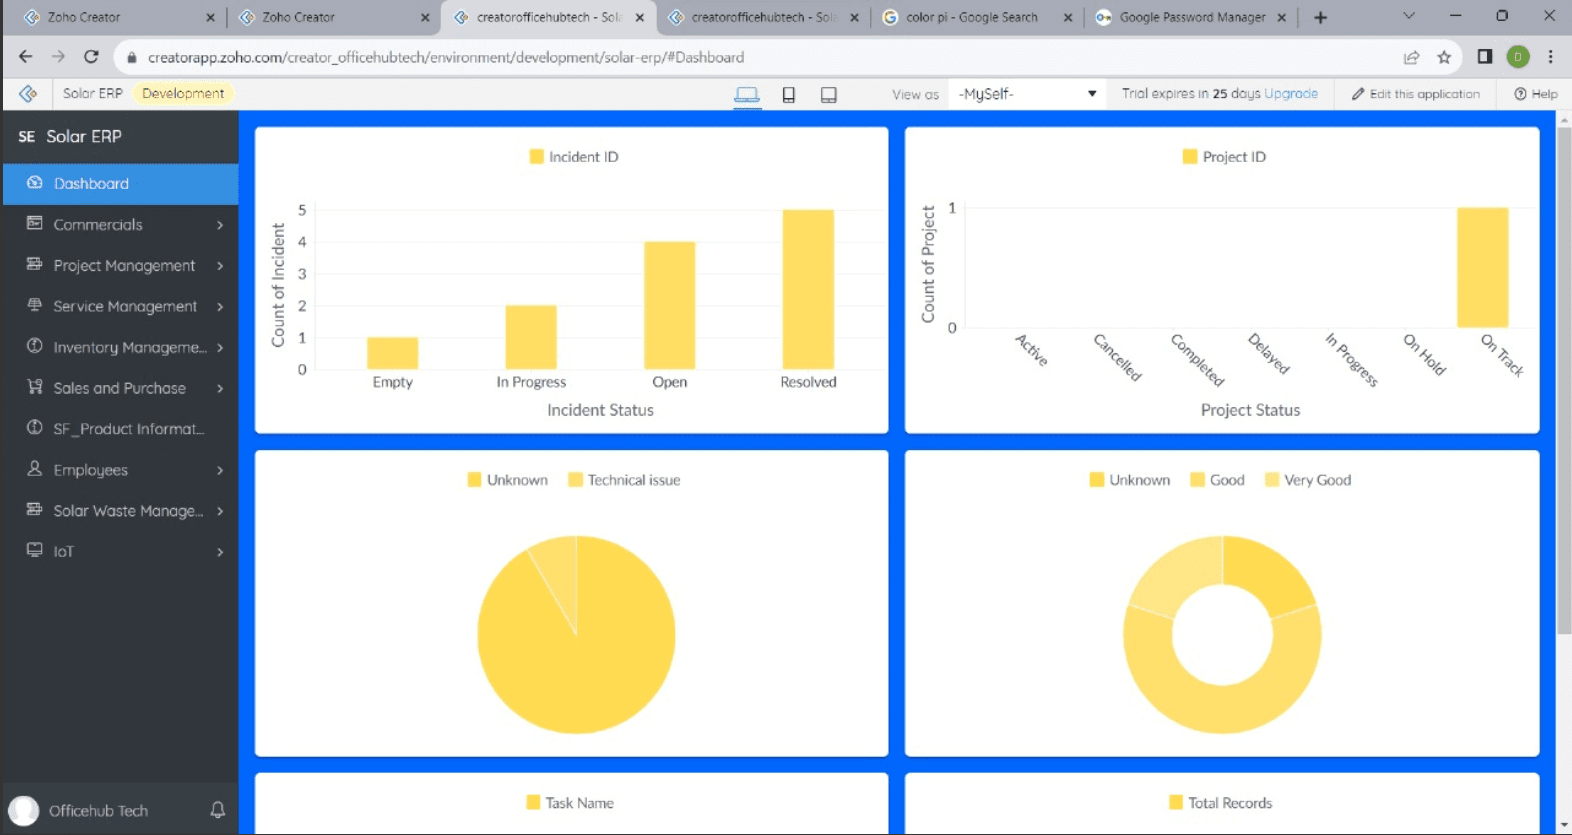
Task: Toggle the Technical issue legend entry
Action: pos(624,480)
